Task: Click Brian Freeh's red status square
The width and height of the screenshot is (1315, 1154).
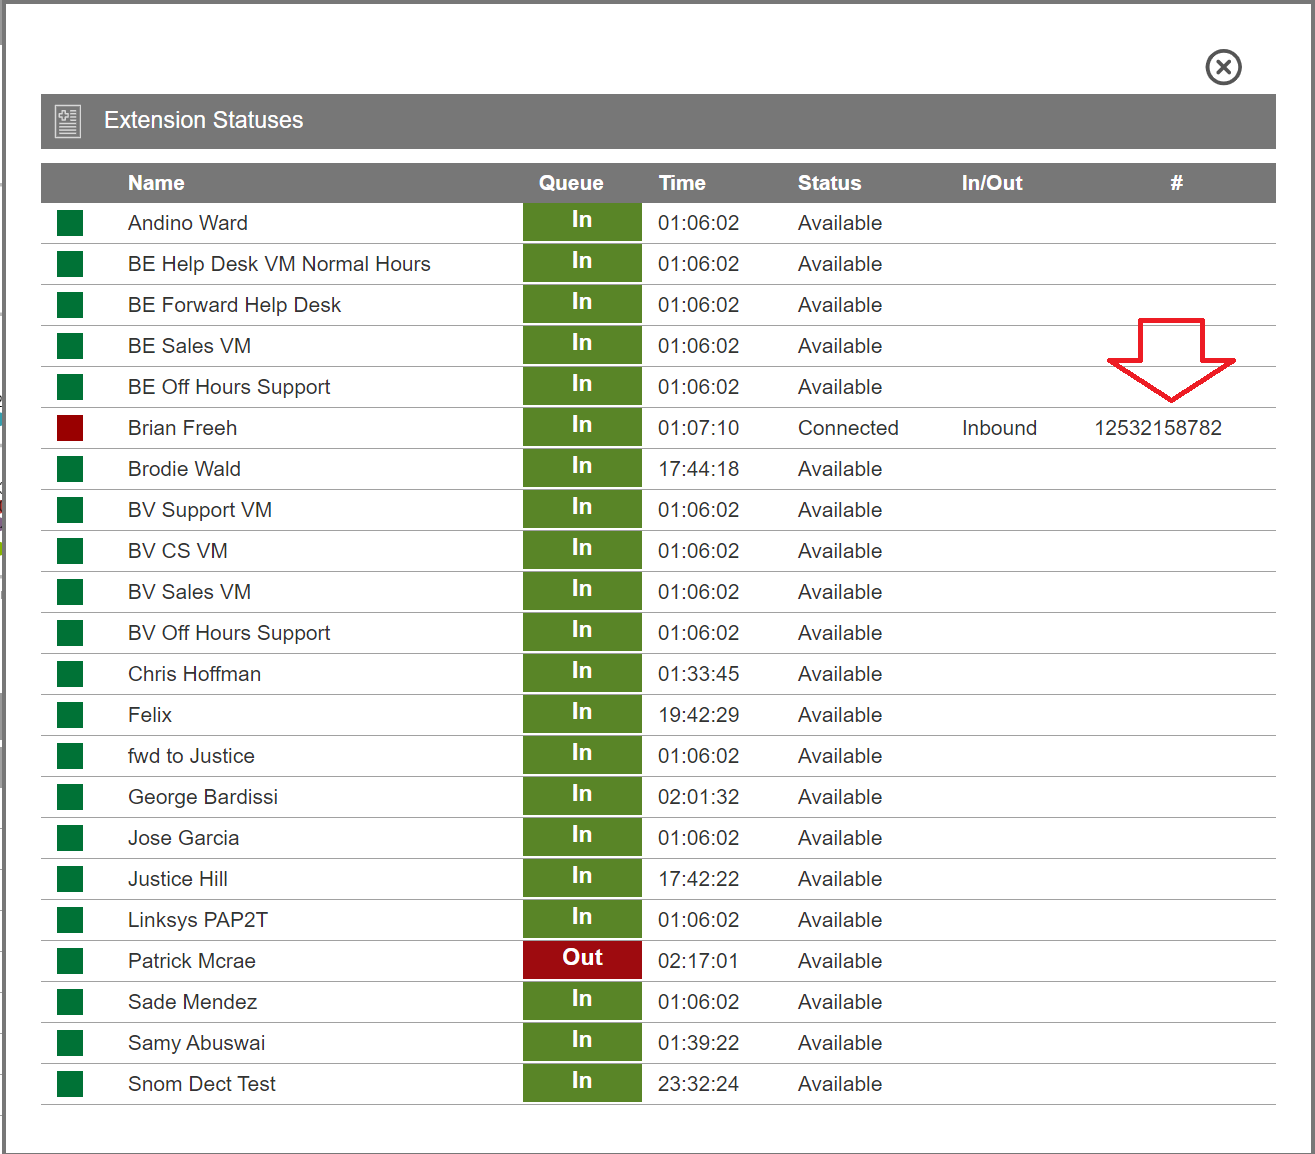Action: [x=70, y=428]
